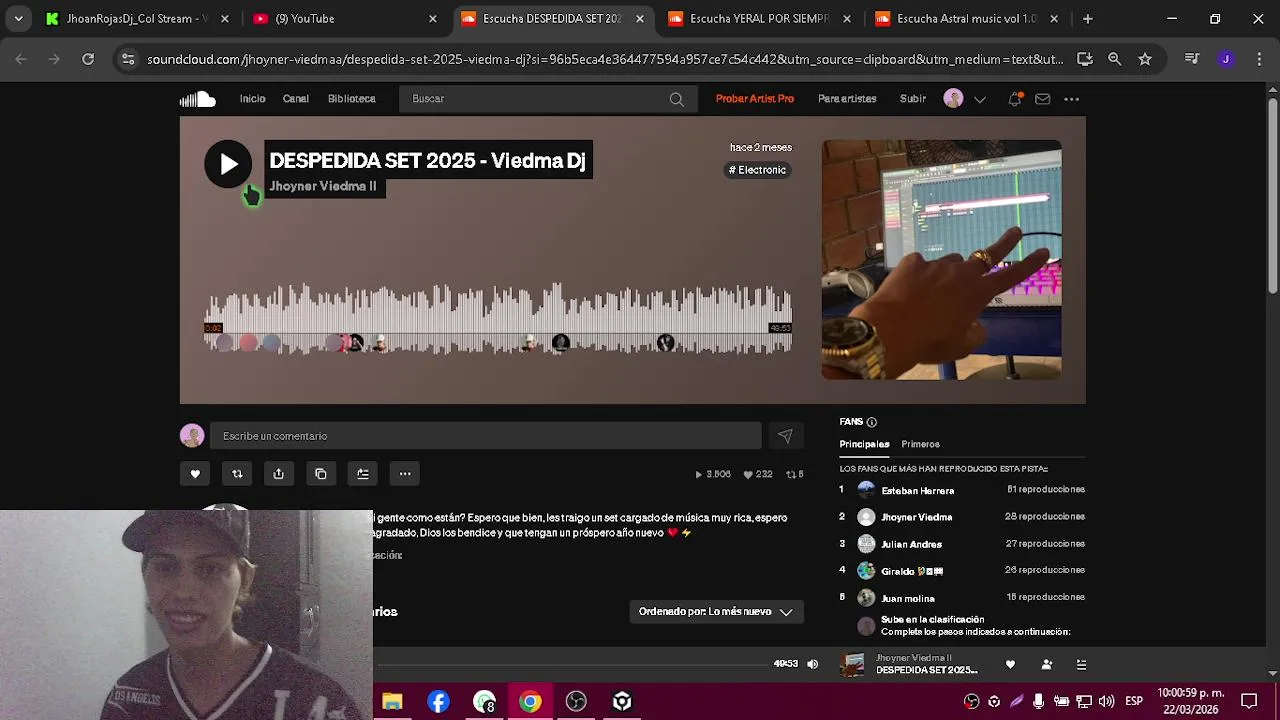Open Facebook from the taskbar

(438, 702)
